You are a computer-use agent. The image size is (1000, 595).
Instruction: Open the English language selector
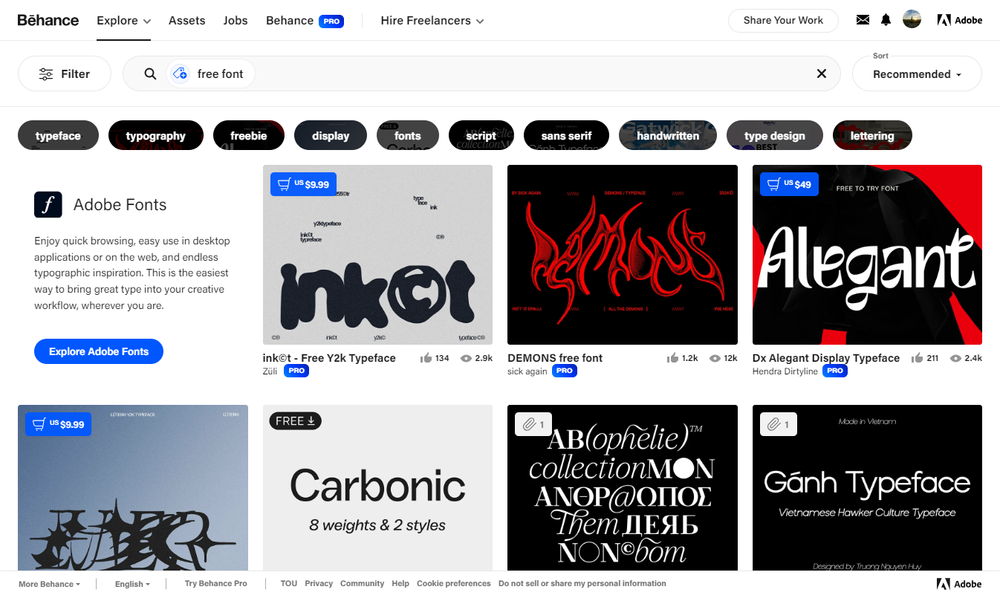tap(131, 583)
